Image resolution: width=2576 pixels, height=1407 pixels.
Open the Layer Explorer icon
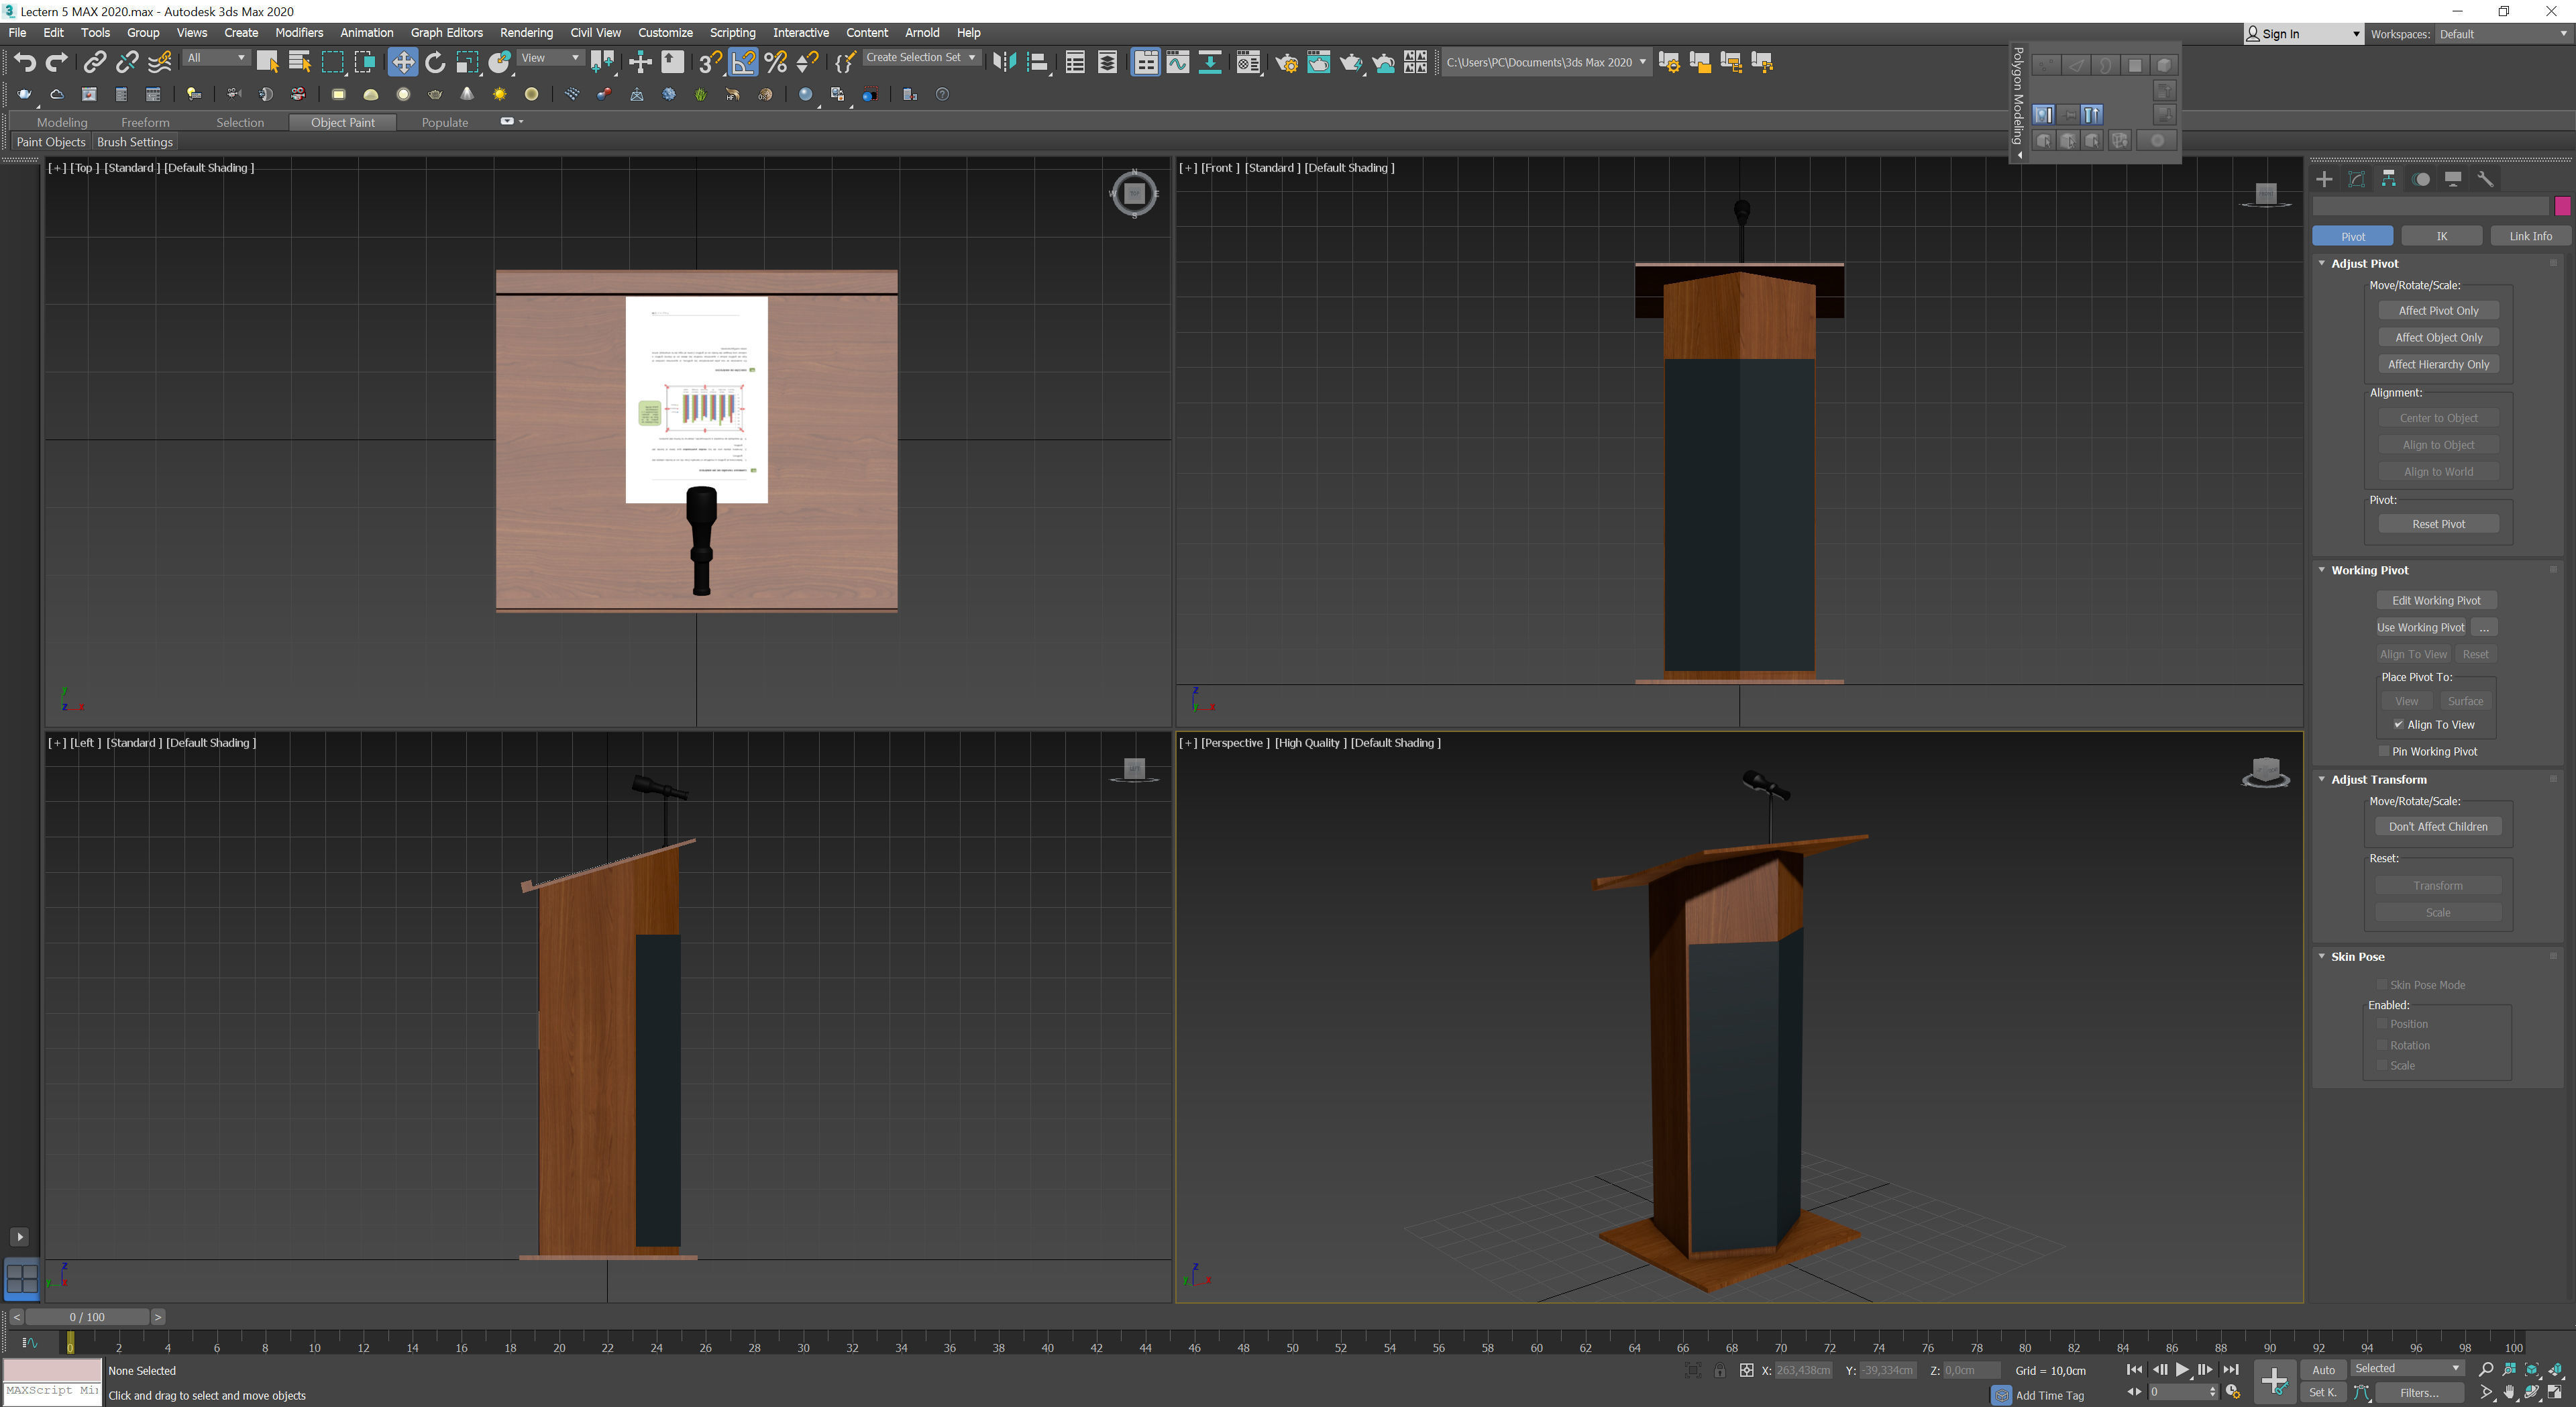tap(1107, 62)
